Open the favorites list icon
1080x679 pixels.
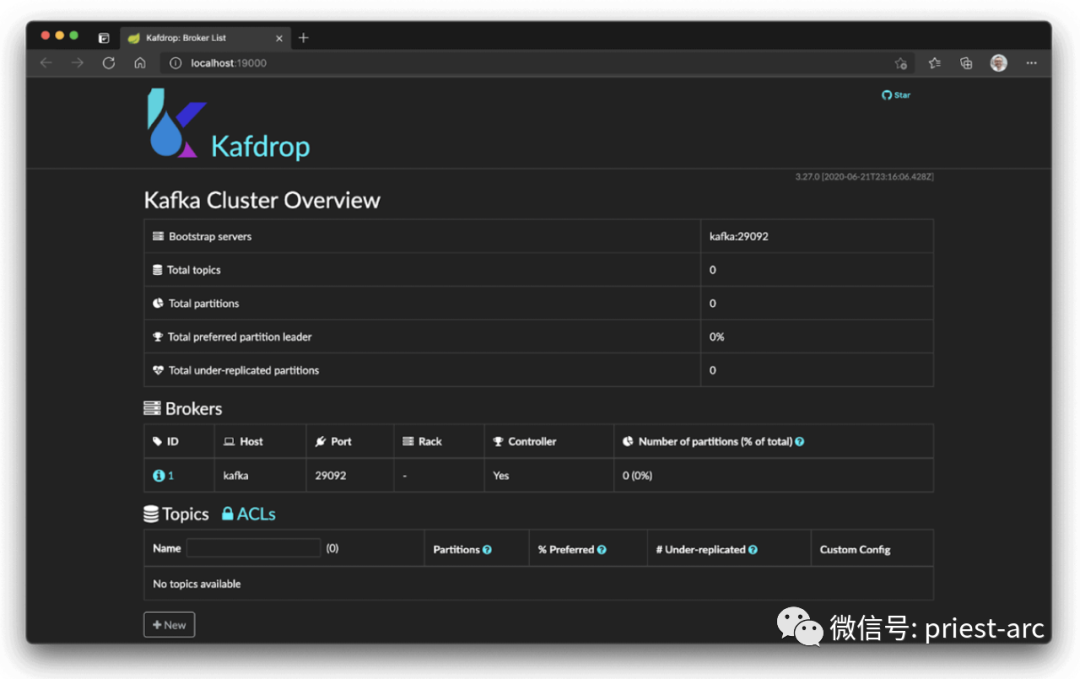[x=934, y=63]
